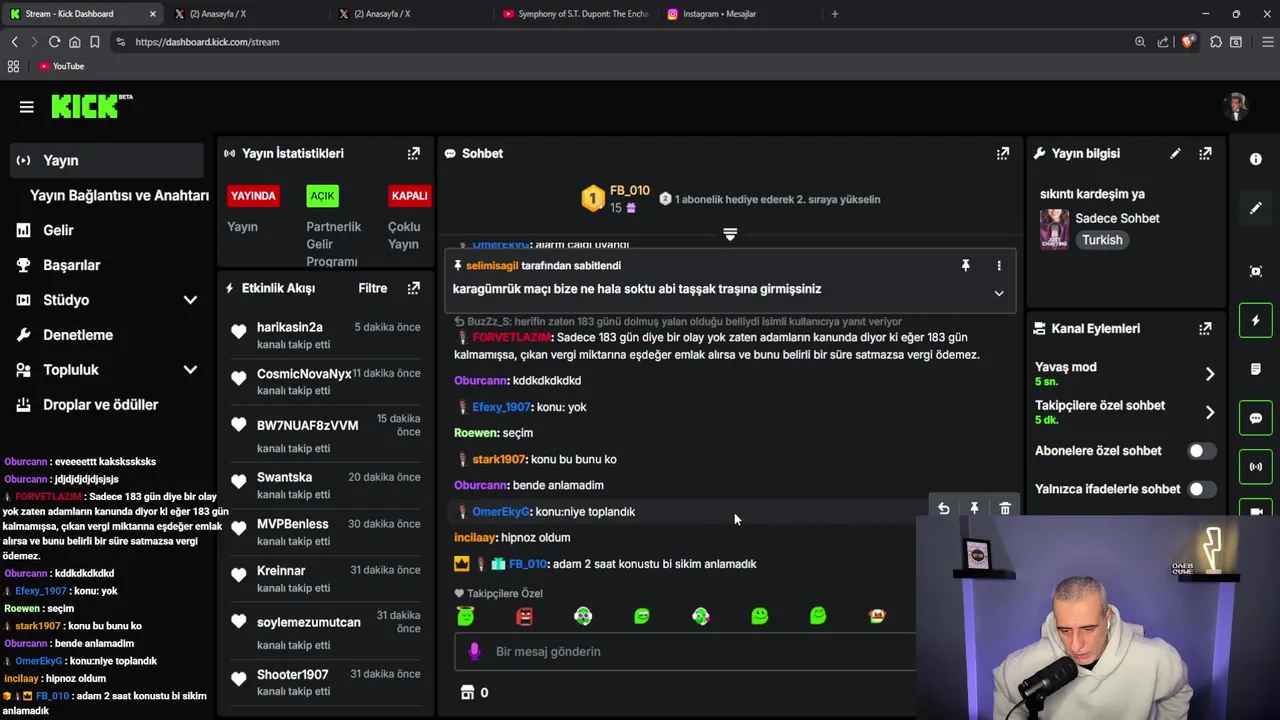This screenshot has width=1280, height=720.
Task: Open pinned message three-dot options
Action: click(998, 265)
